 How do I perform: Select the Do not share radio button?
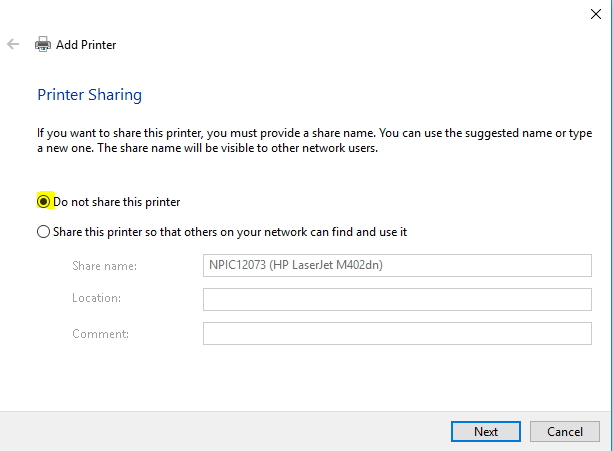[43, 202]
